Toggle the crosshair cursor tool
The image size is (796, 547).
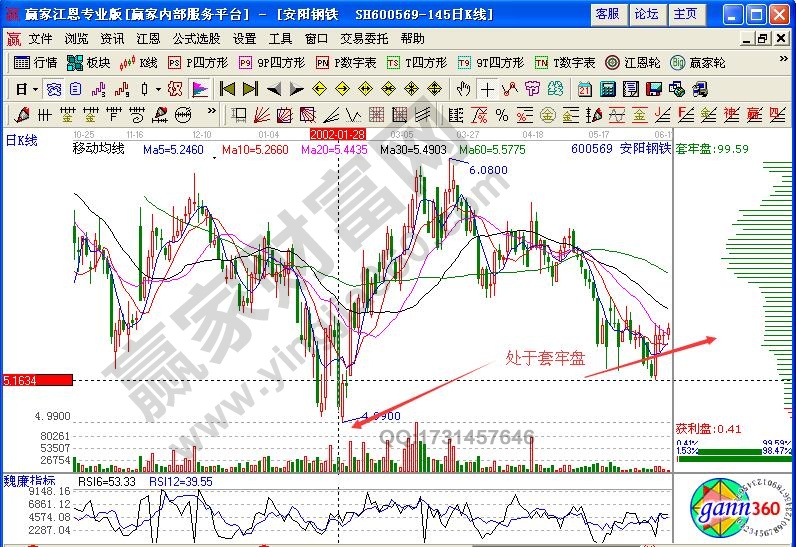tap(486, 88)
